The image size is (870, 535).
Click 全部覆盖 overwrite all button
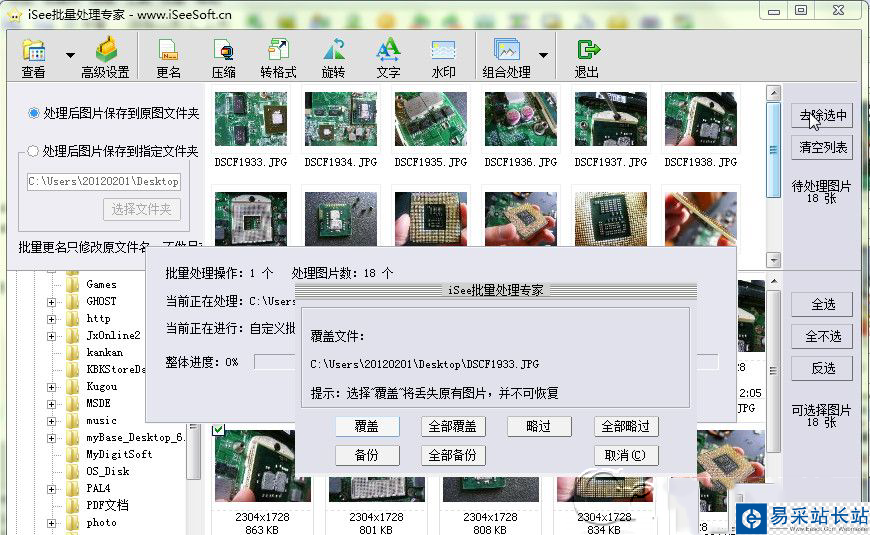(453, 426)
